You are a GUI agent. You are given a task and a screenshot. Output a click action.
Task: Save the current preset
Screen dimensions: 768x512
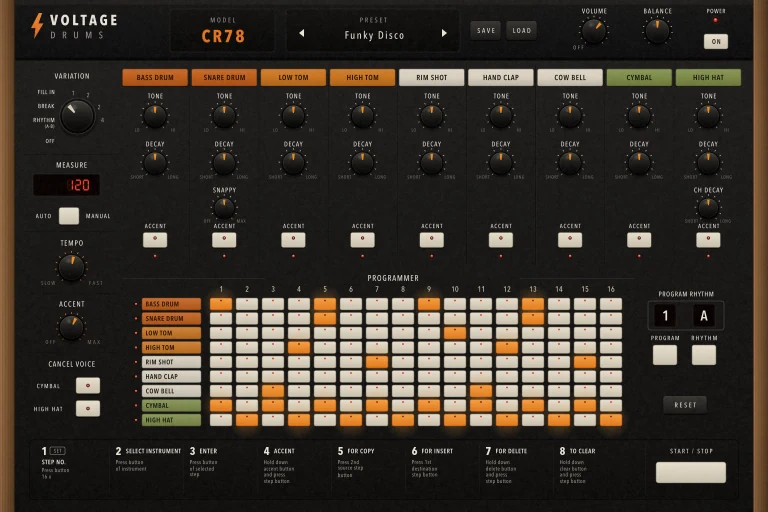pos(486,30)
